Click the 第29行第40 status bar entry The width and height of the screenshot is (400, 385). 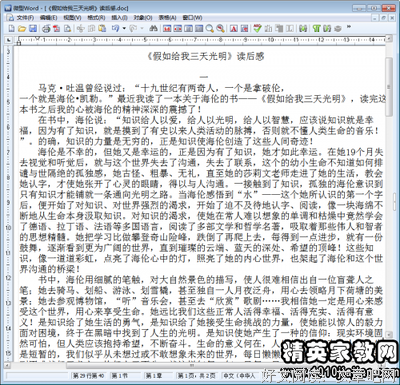pos(89,376)
